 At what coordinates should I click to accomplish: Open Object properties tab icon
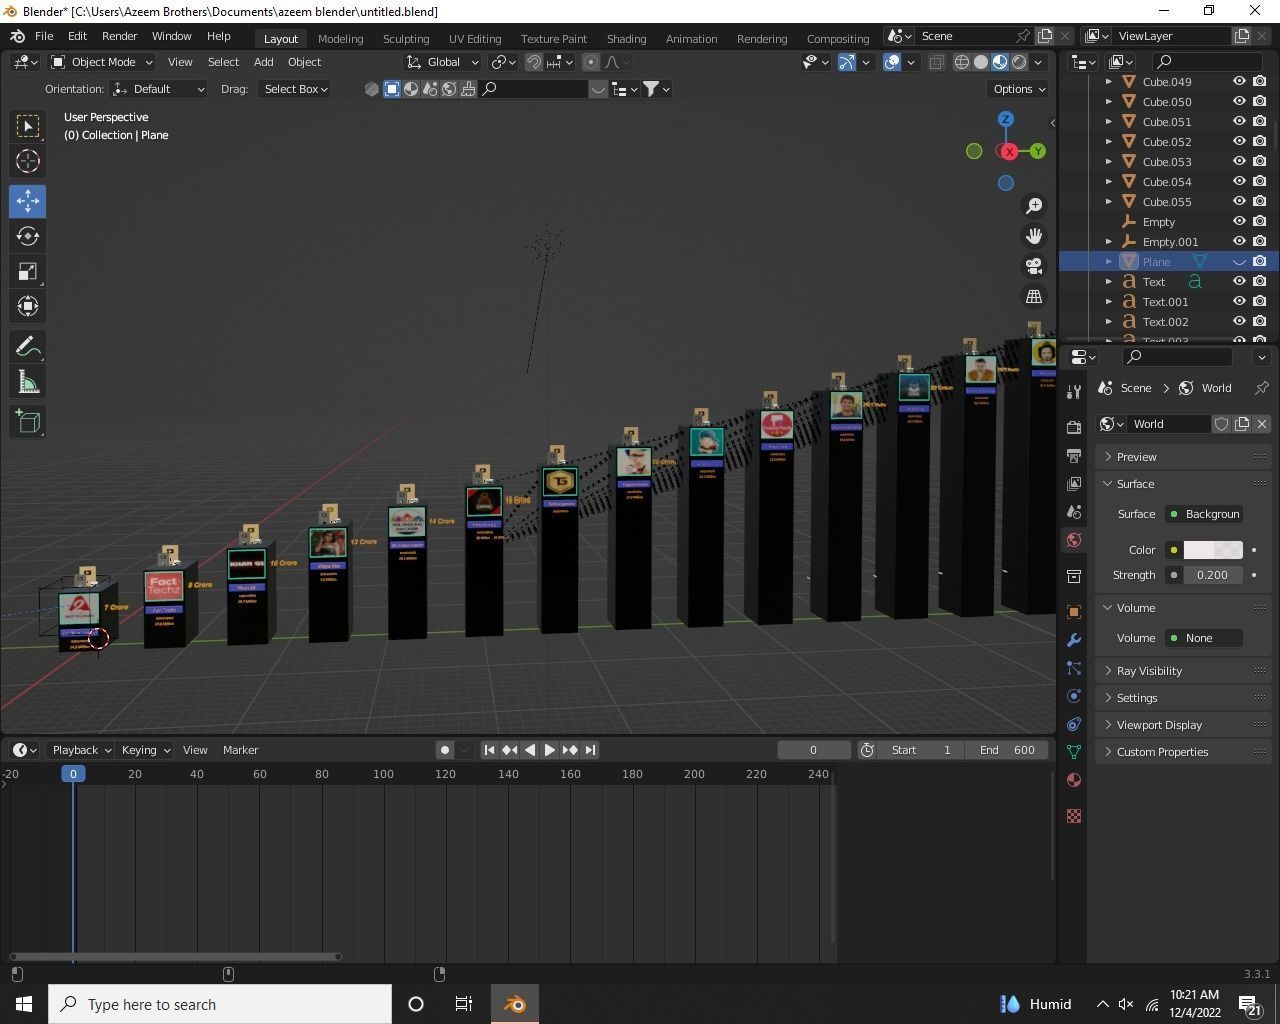click(1074, 611)
